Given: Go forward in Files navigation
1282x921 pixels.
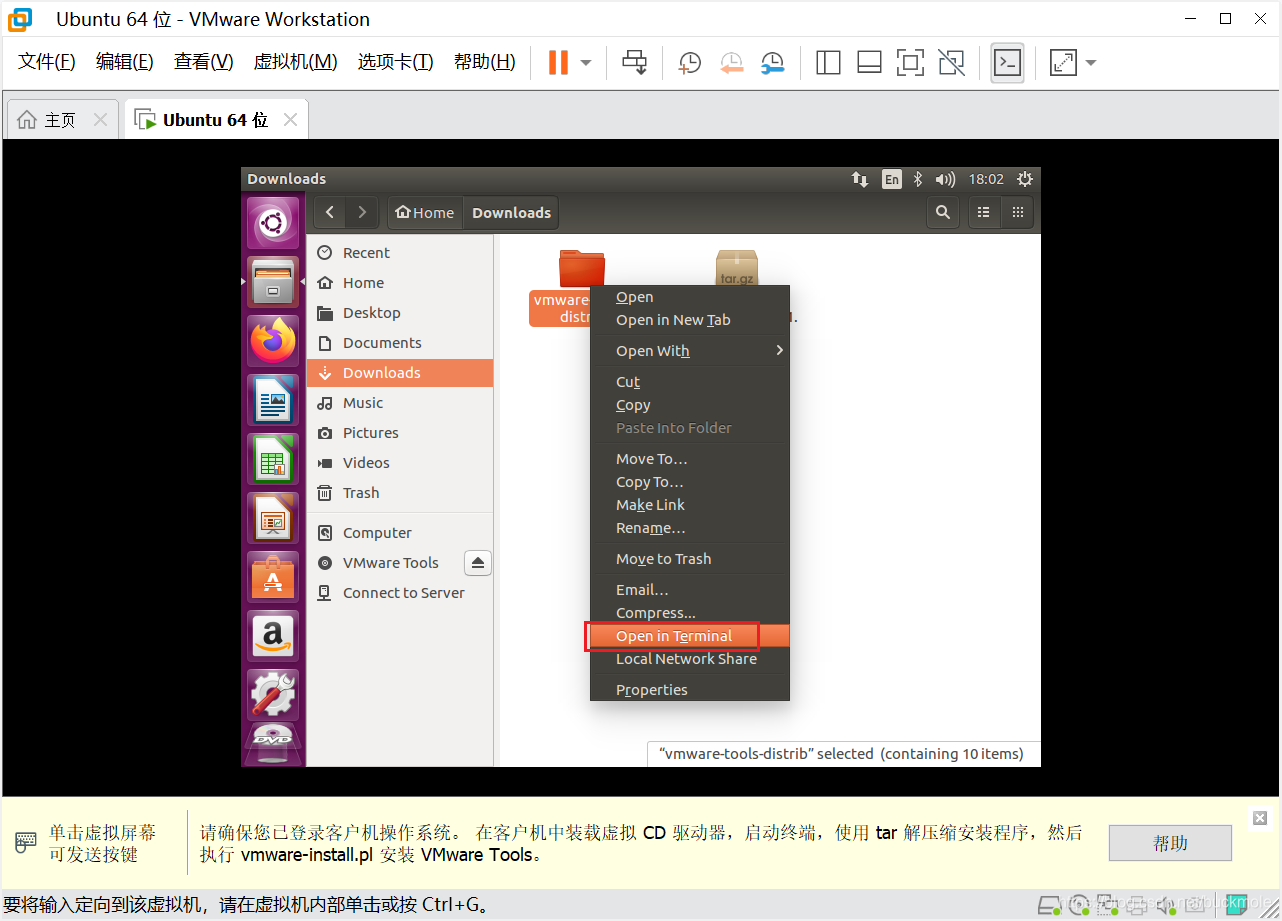Looking at the screenshot, I should [362, 212].
